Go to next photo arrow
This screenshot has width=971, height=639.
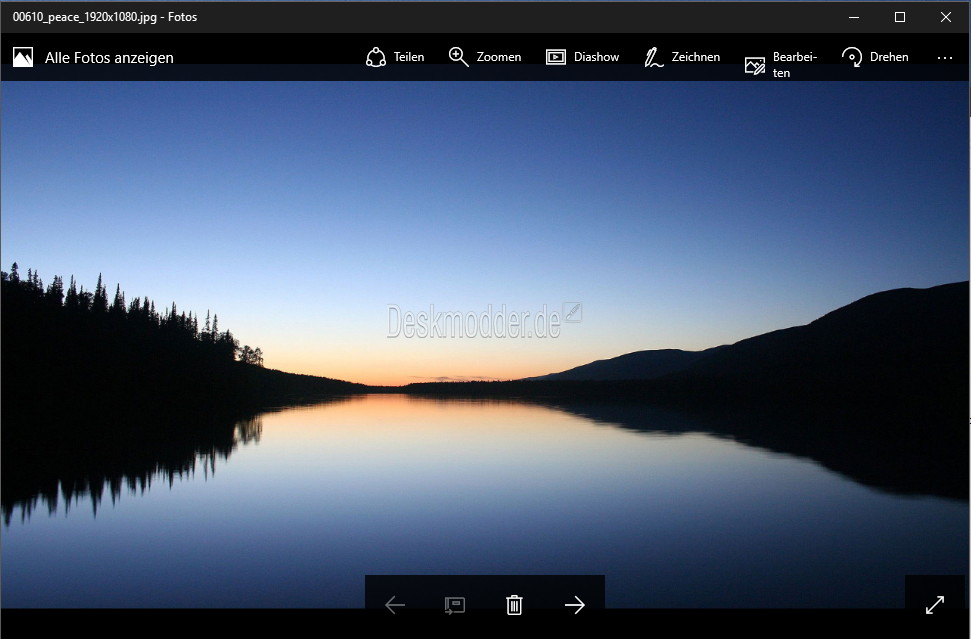click(575, 605)
